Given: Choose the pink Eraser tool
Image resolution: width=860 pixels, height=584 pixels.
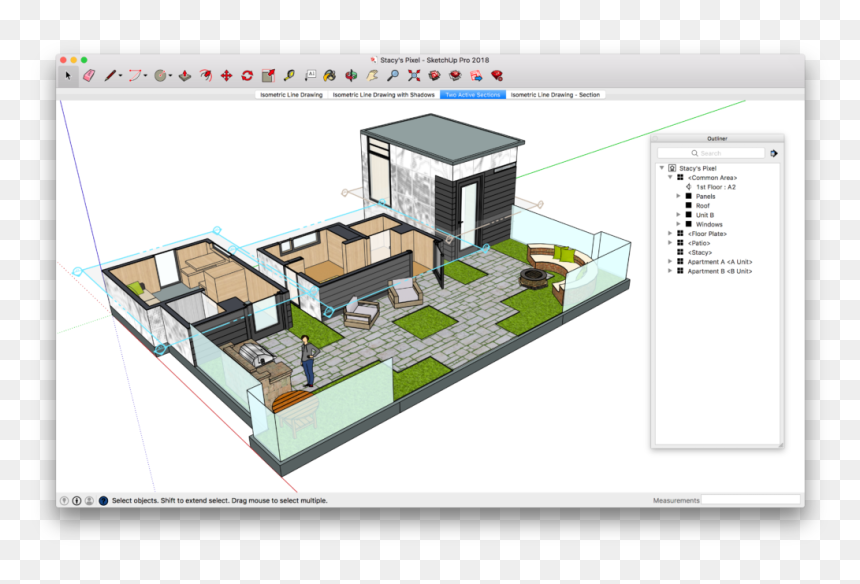Looking at the screenshot, I should click(89, 76).
